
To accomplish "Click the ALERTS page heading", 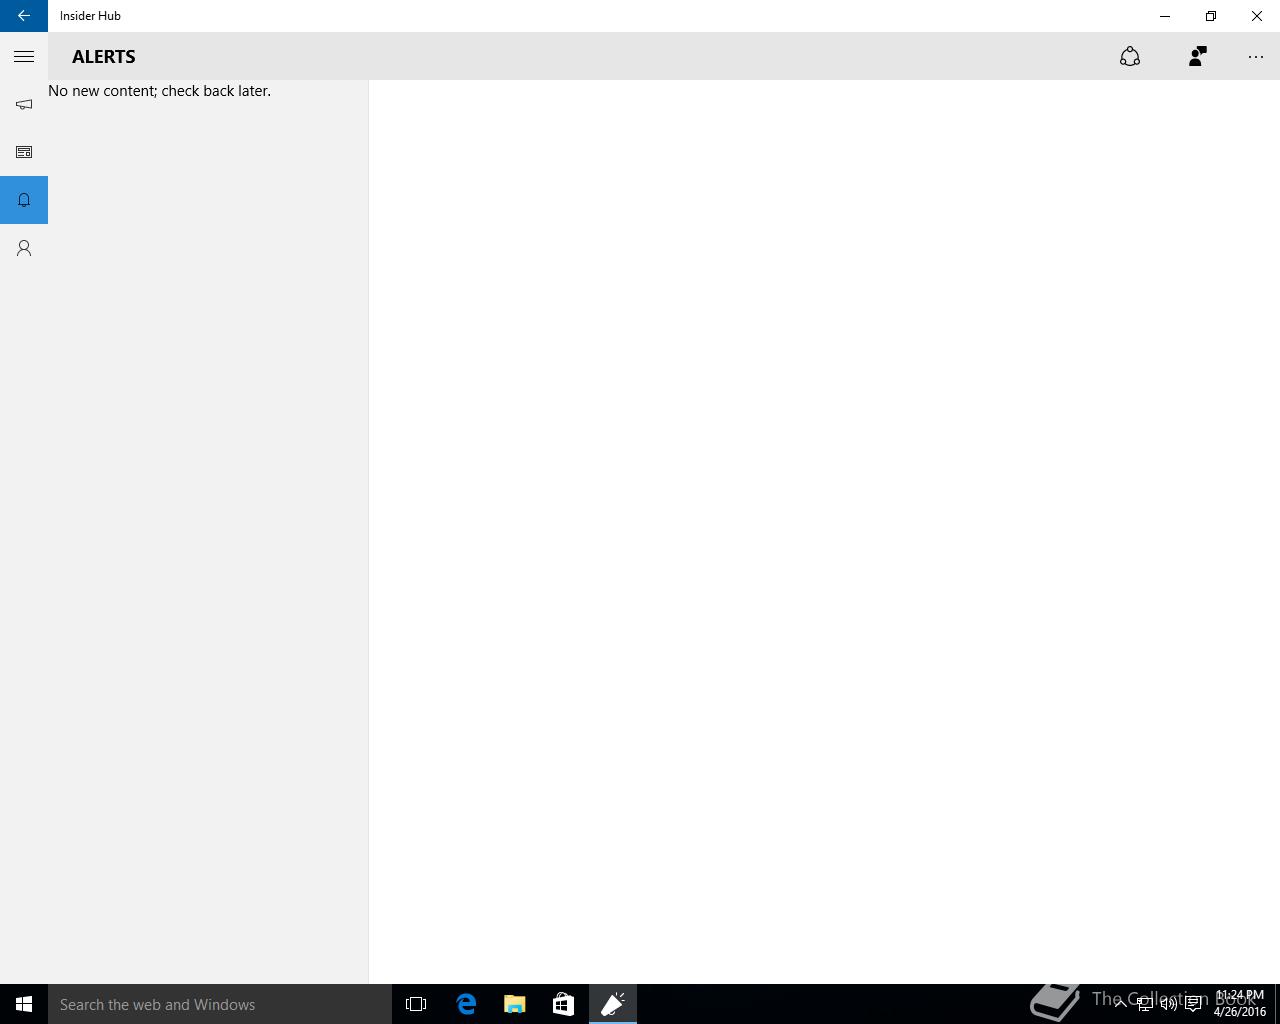I will [x=104, y=57].
